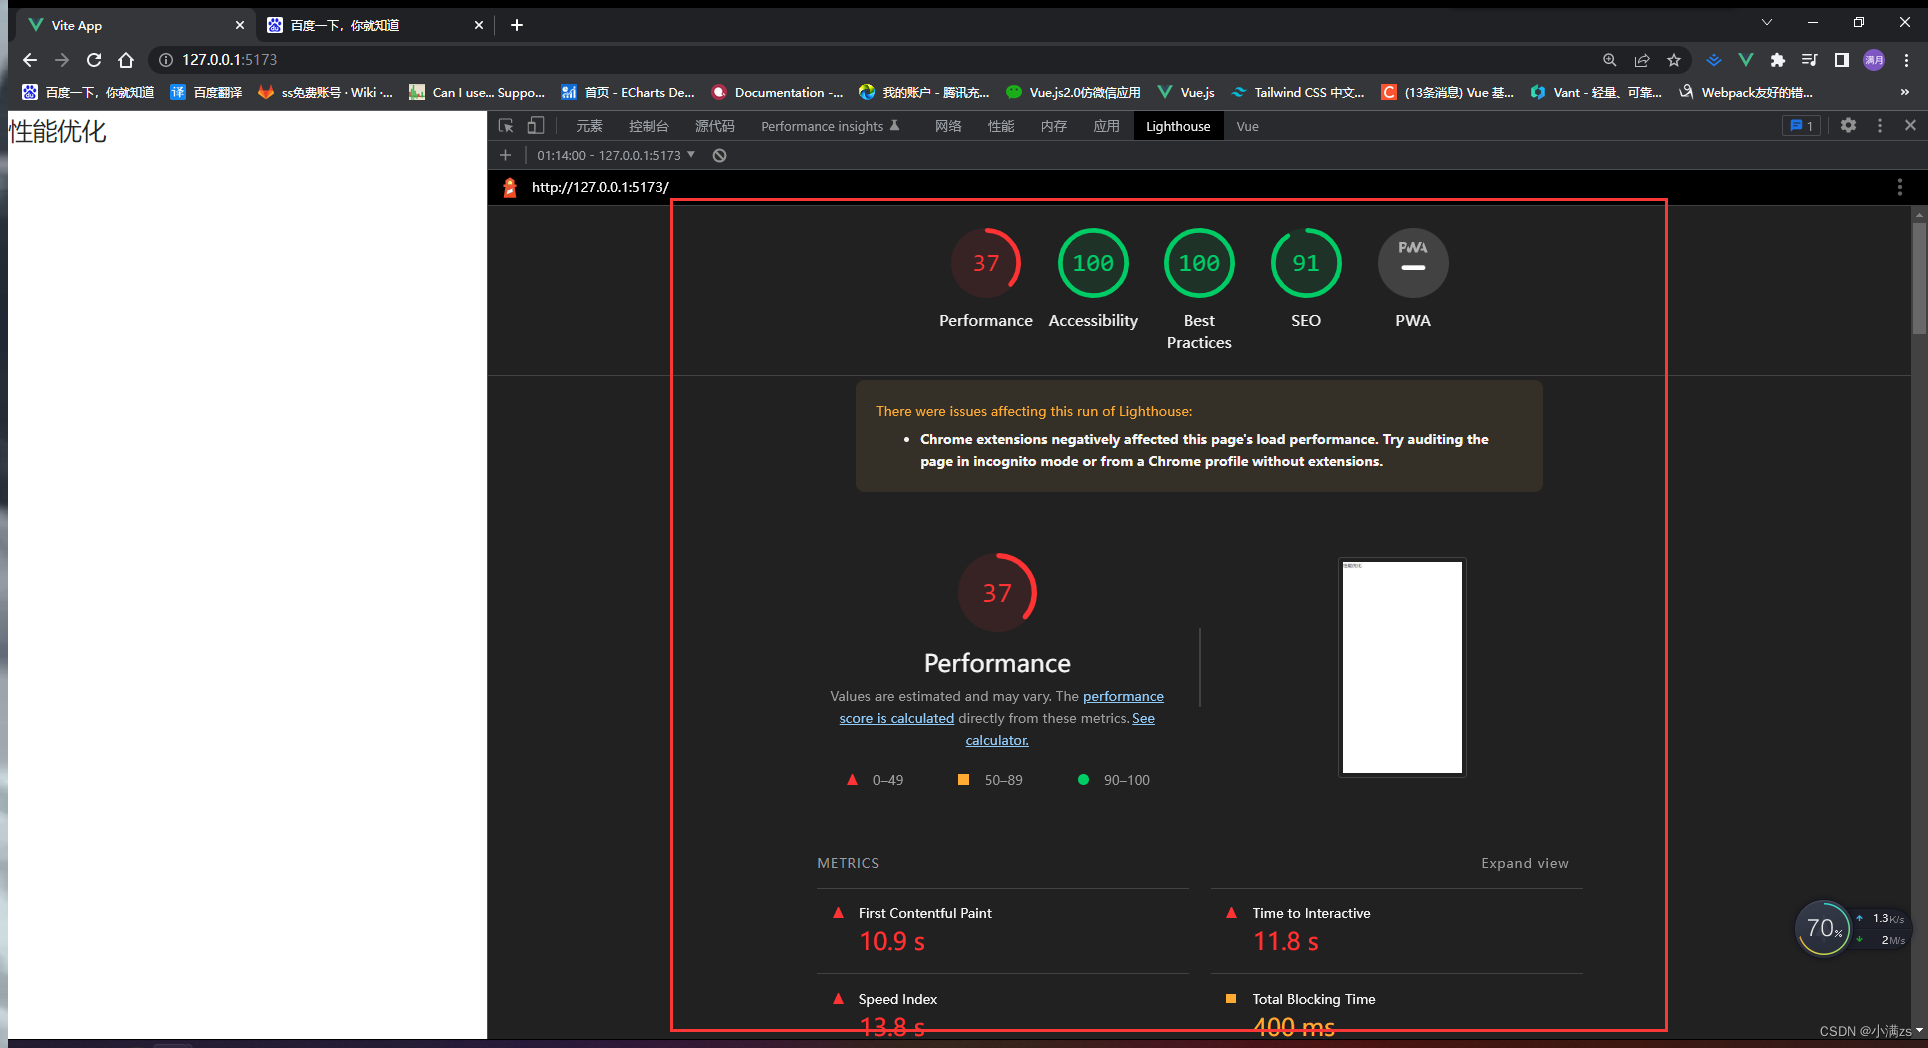Switch to the 元素 tab

click(589, 126)
